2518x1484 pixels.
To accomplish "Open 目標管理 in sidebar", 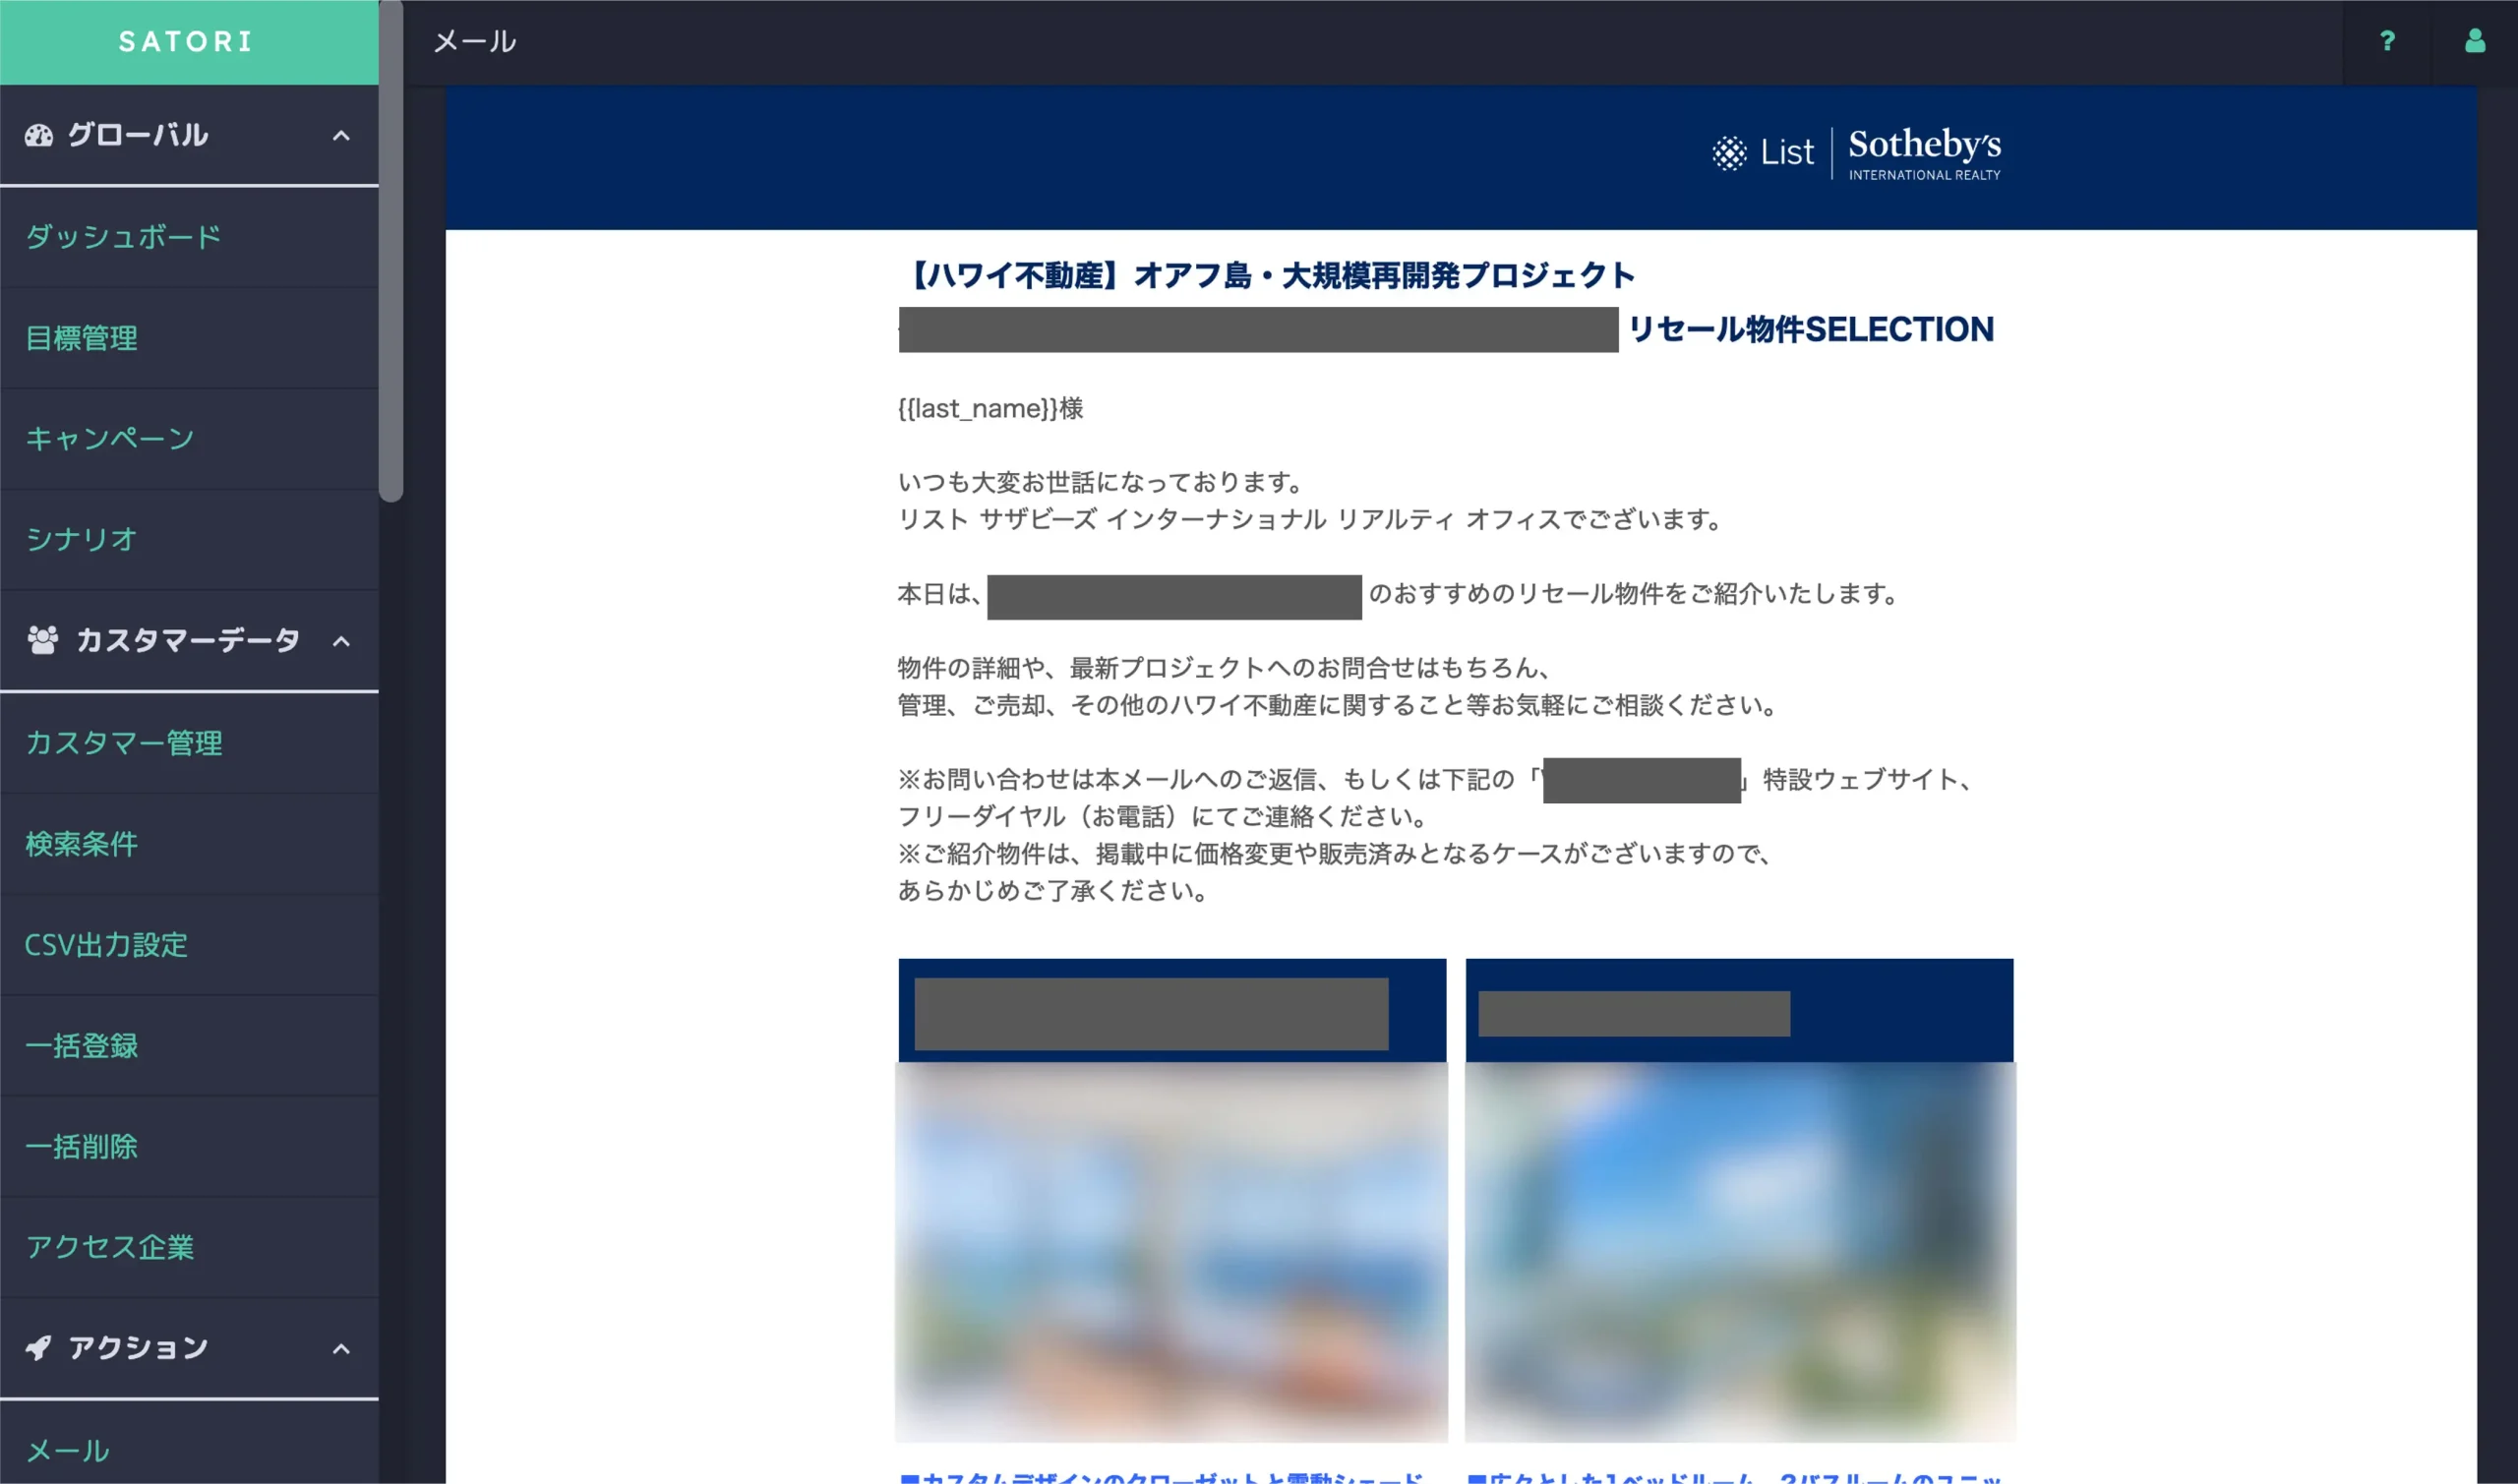I will click(82, 338).
